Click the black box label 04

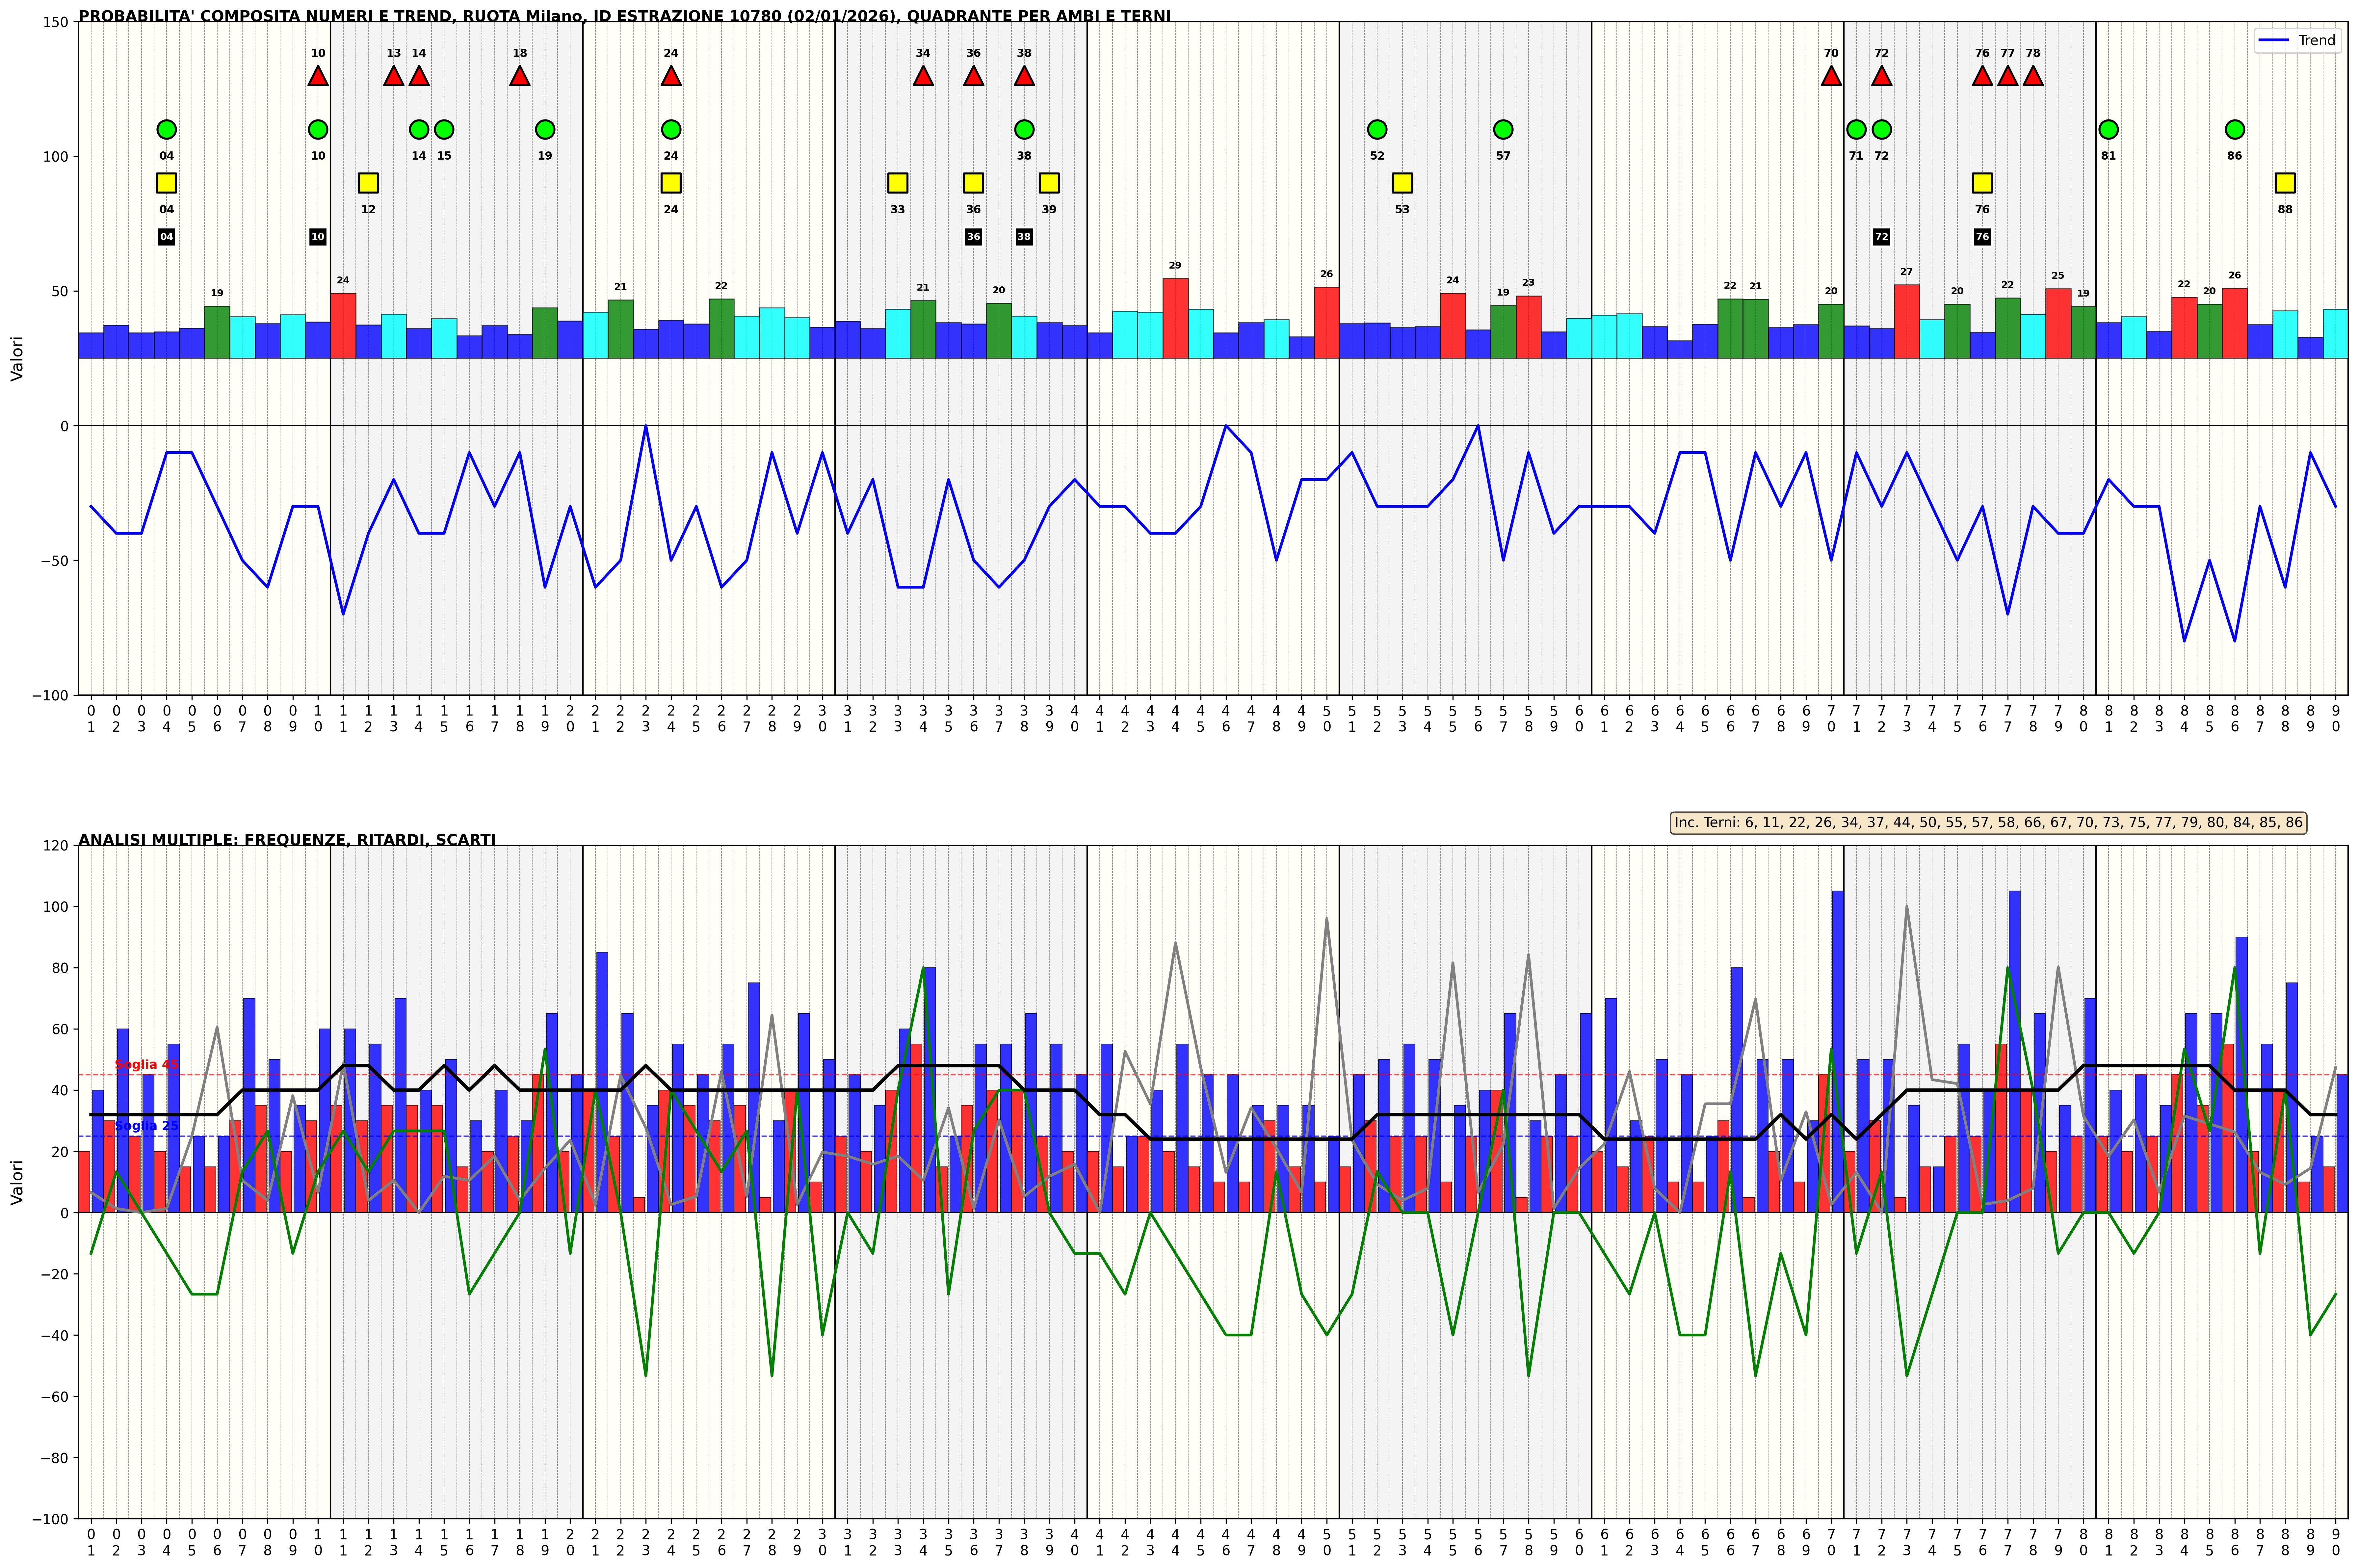pyautogui.click(x=167, y=237)
